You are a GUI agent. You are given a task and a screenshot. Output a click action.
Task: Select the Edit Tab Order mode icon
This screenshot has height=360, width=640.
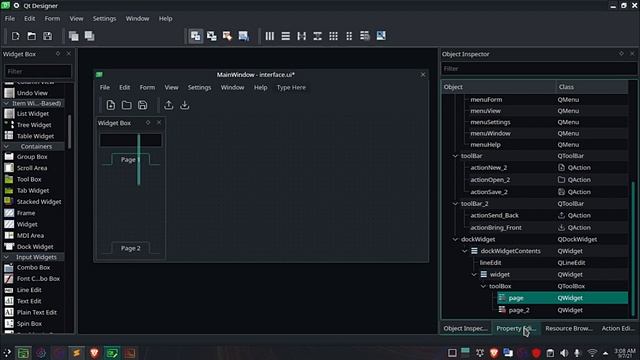[244, 36]
